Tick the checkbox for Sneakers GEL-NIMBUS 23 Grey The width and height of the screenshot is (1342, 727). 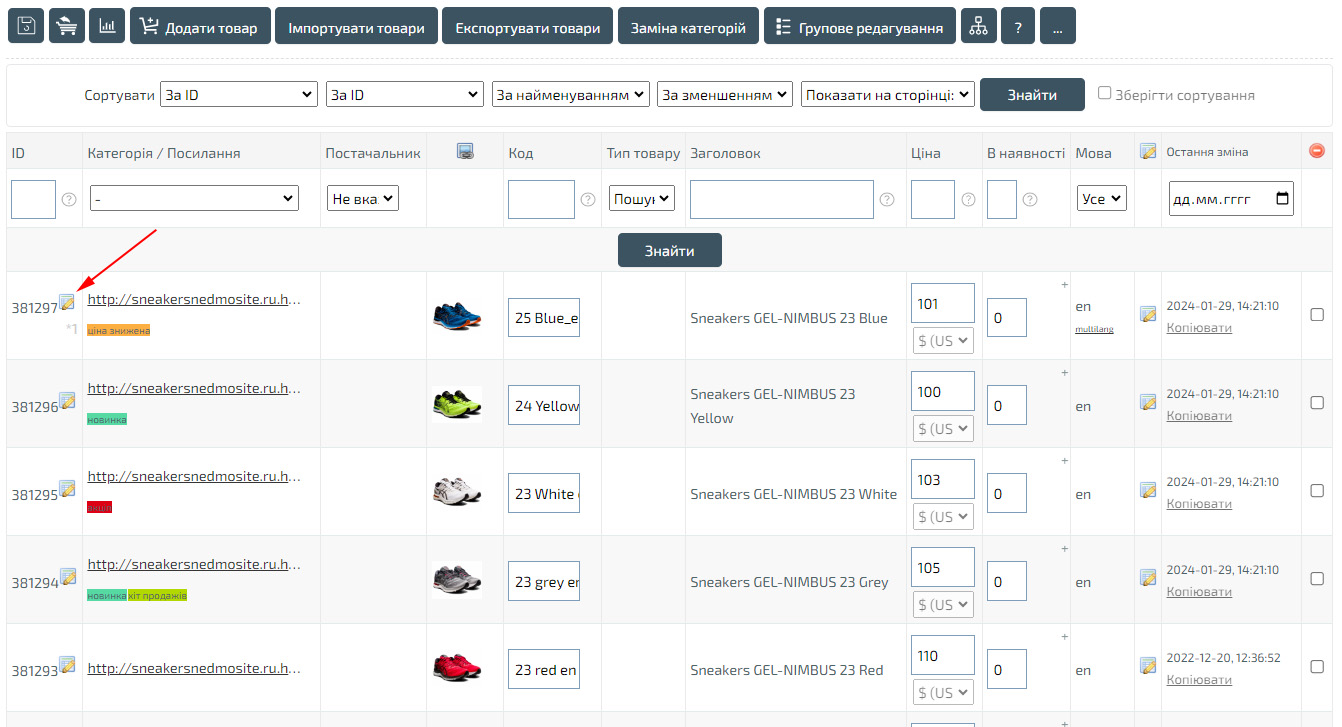pos(1316,578)
